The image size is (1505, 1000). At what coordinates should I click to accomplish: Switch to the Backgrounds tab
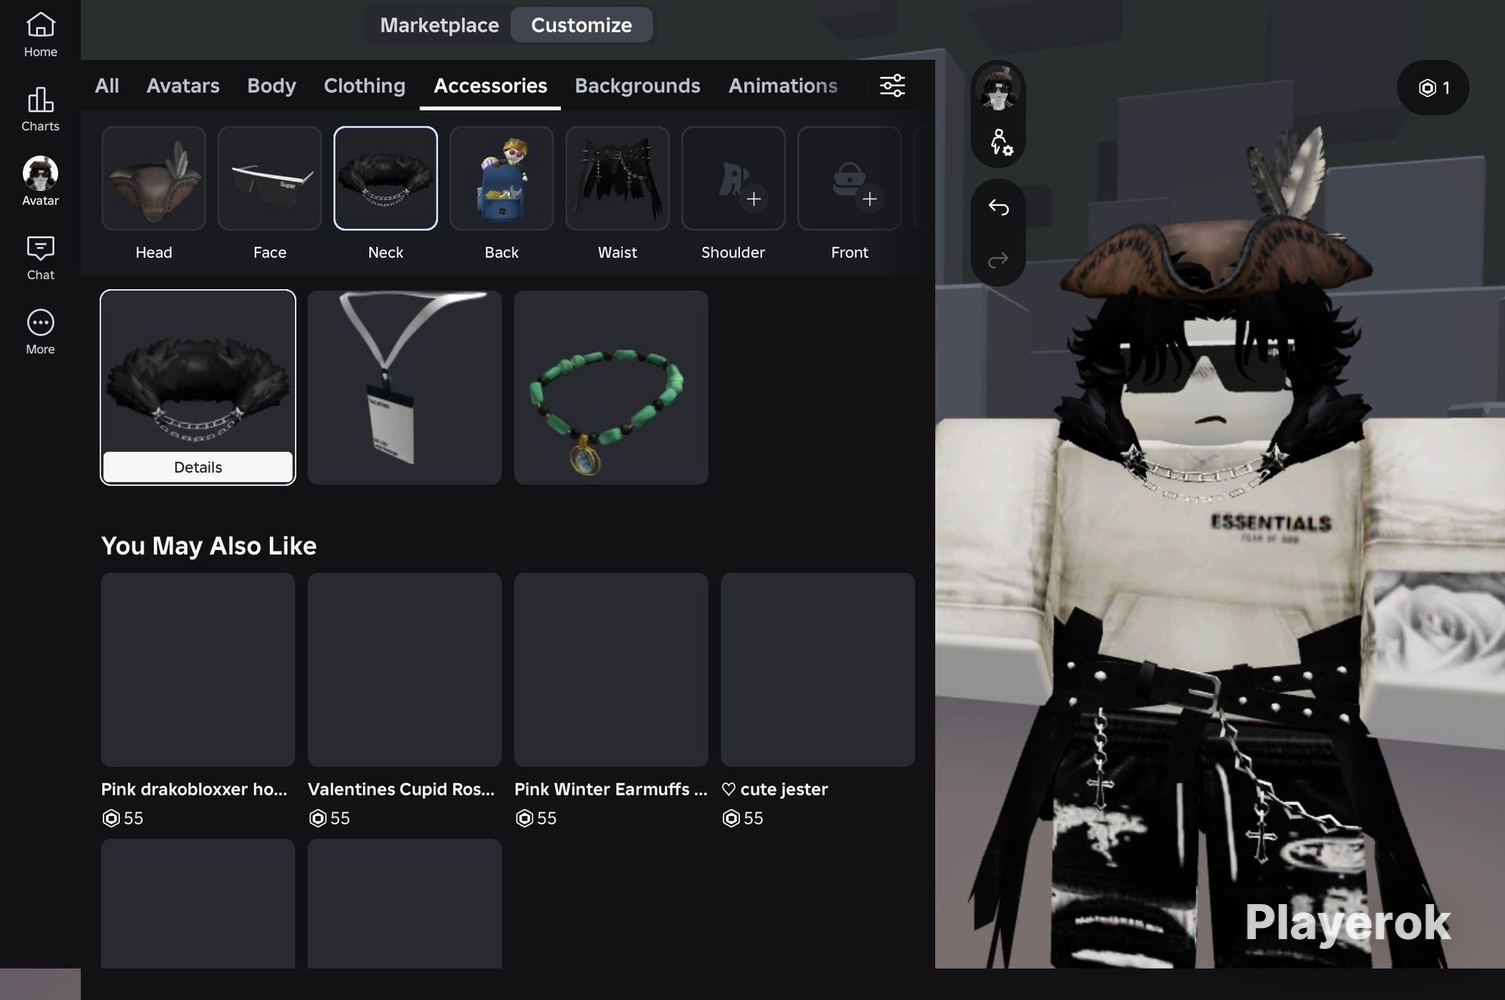pos(637,86)
